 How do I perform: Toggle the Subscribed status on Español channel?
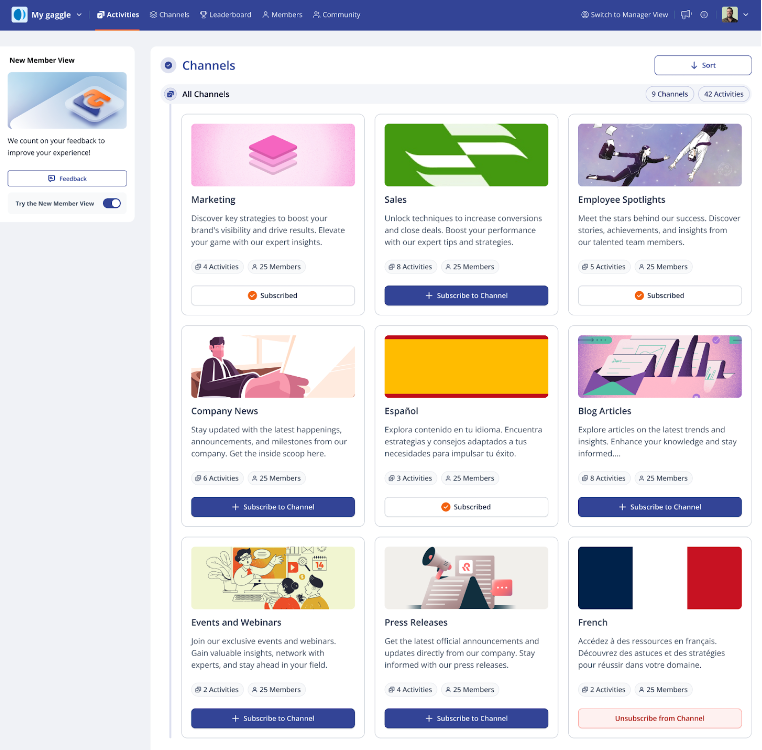click(466, 507)
